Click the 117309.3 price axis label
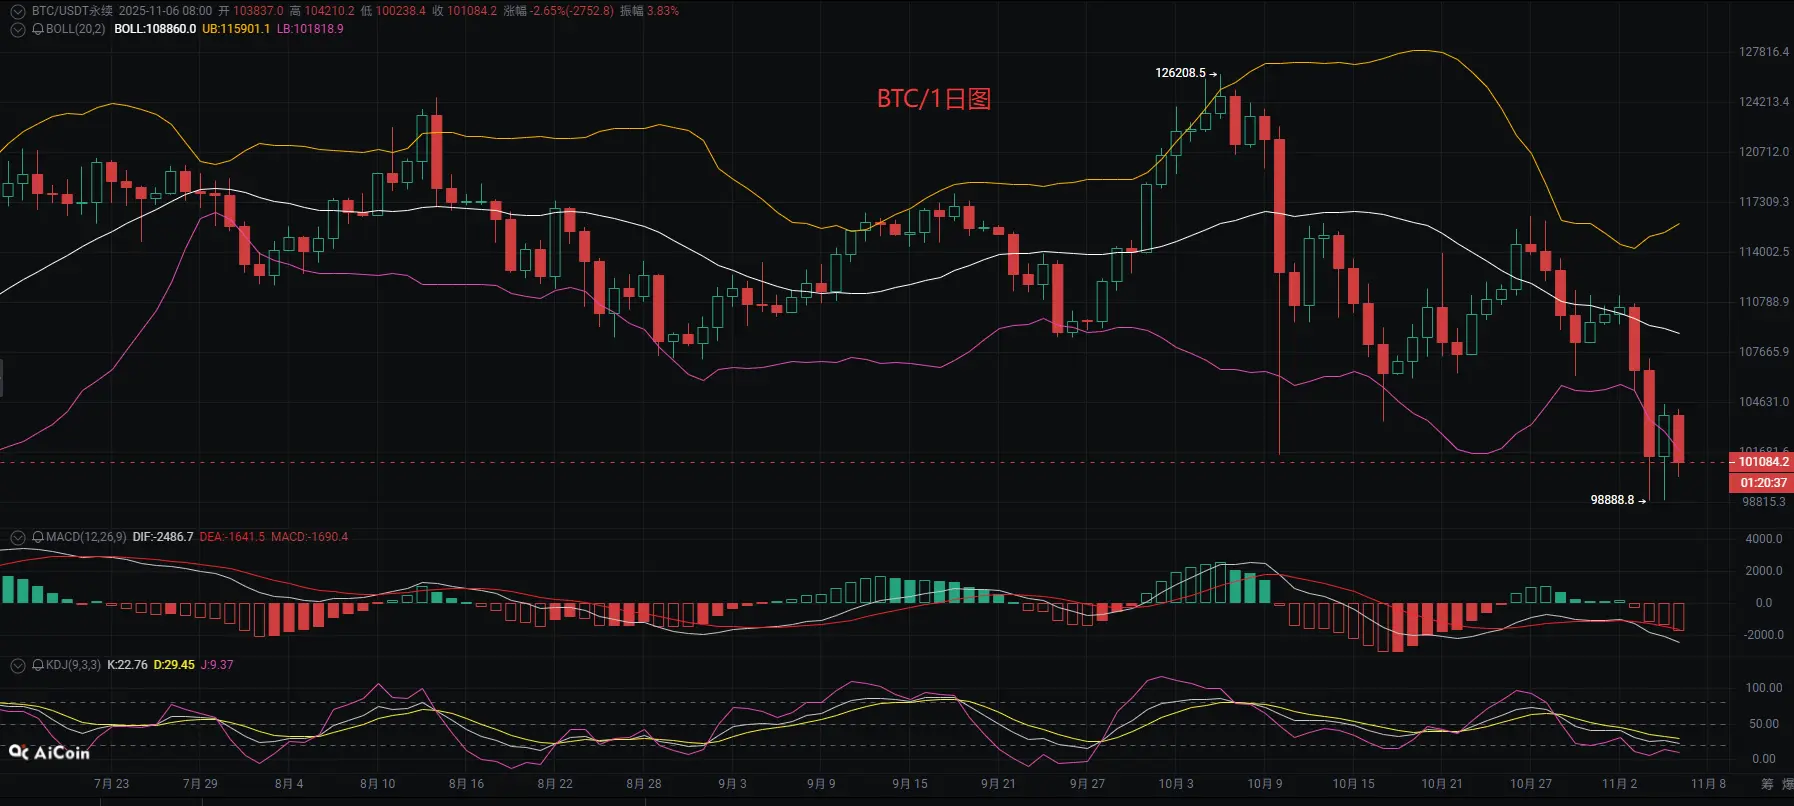 (x=1764, y=202)
